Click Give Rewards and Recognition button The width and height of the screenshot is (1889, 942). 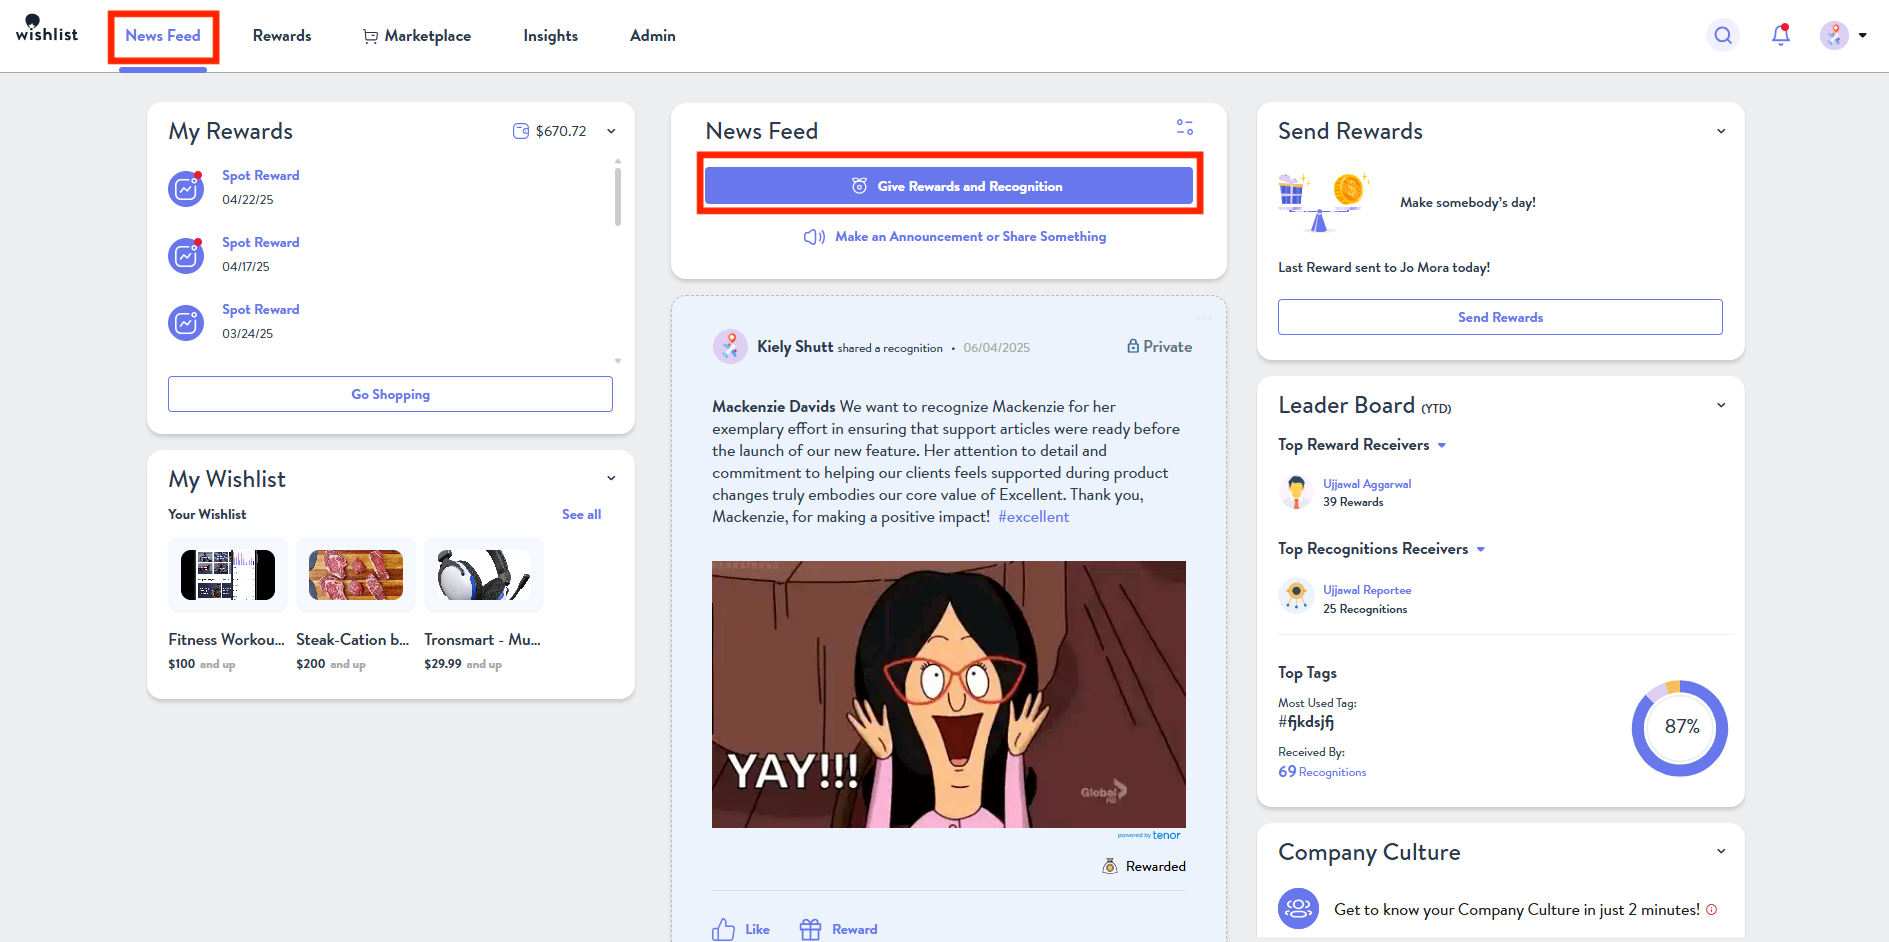point(949,186)
